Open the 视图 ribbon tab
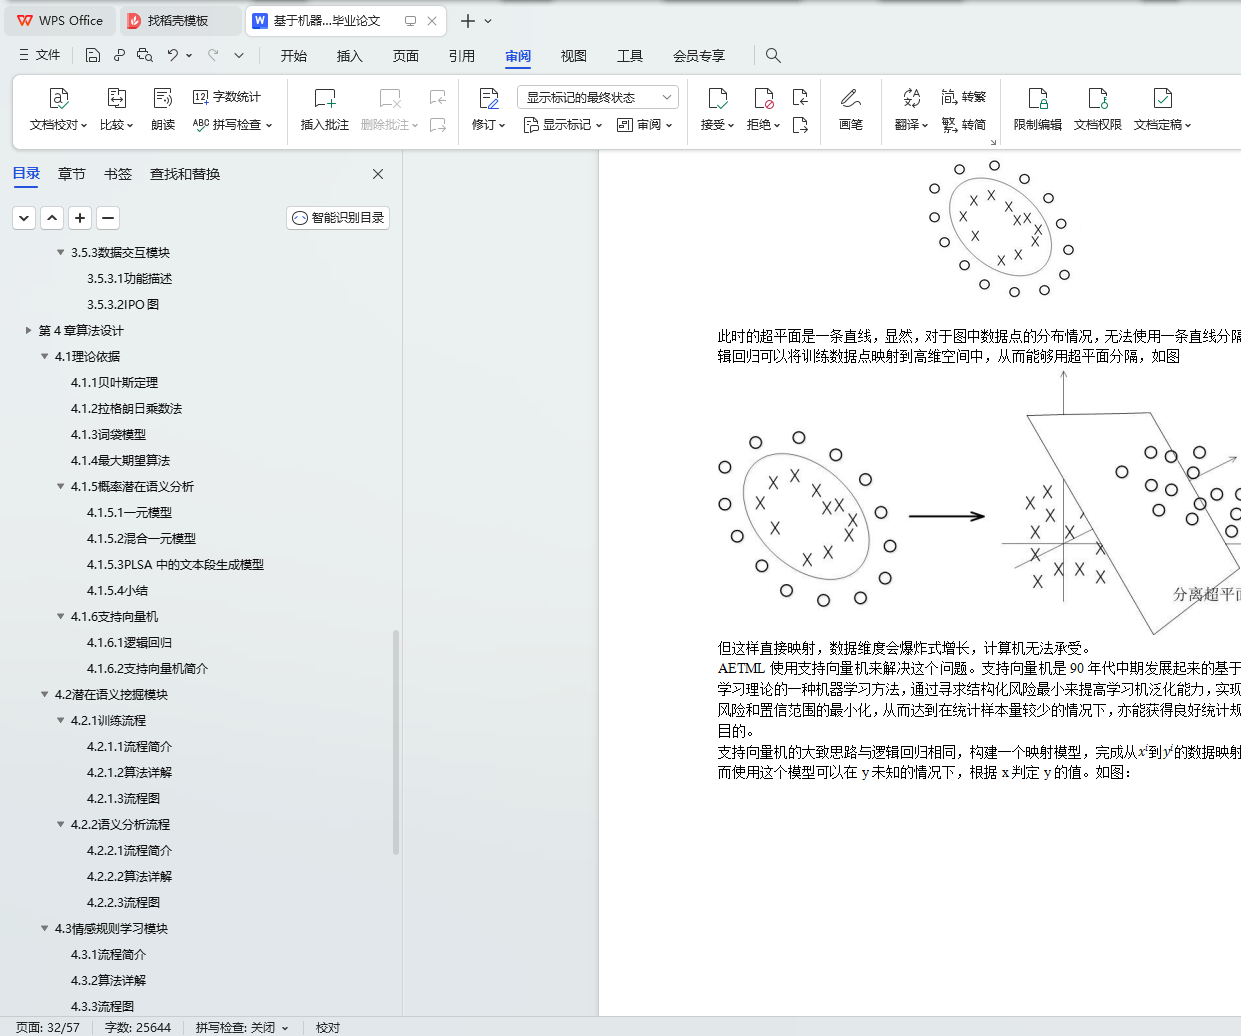Viewport: 1241px width, 1036px height. [x=574, y=56]
